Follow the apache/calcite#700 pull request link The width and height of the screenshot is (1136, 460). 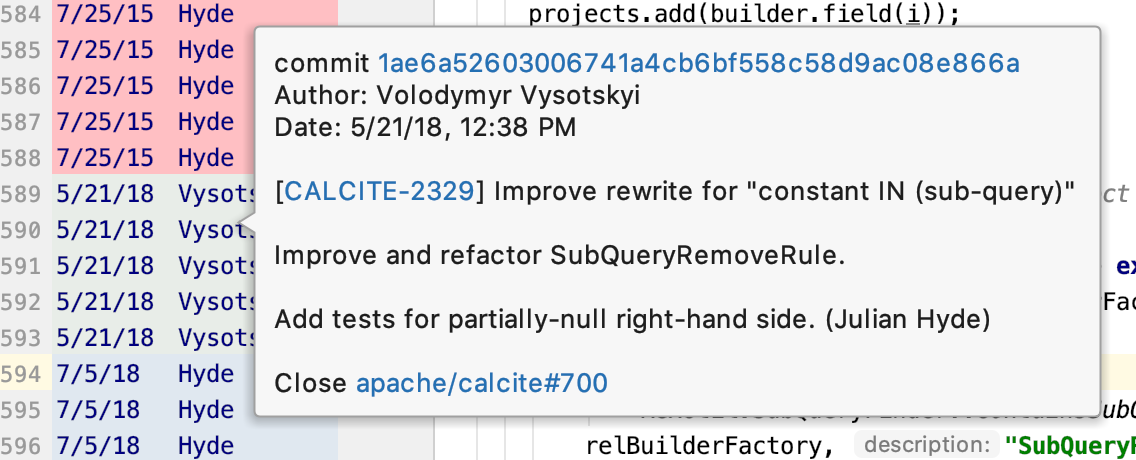(482, 383)
